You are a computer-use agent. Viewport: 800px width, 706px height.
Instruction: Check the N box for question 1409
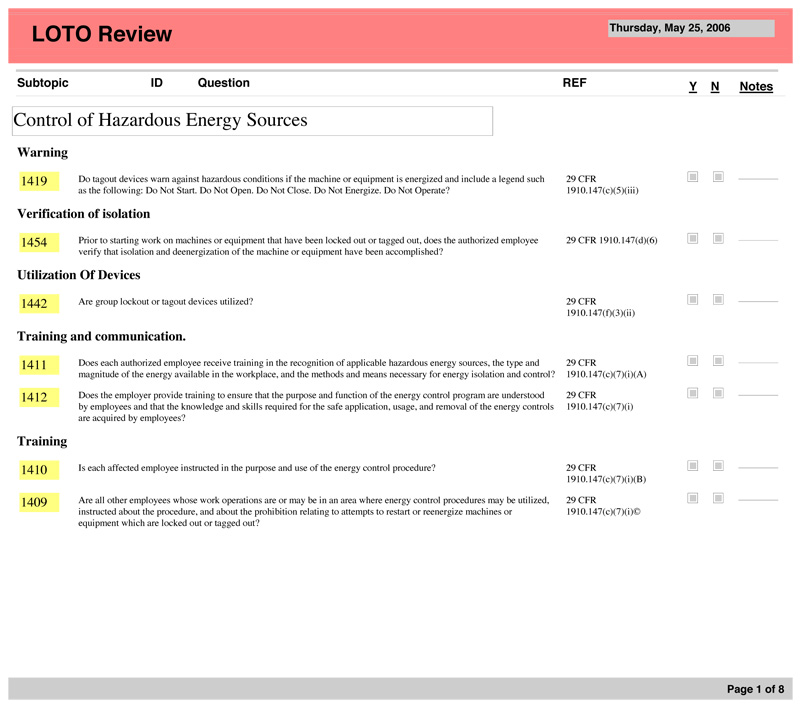tap(718, 498)
